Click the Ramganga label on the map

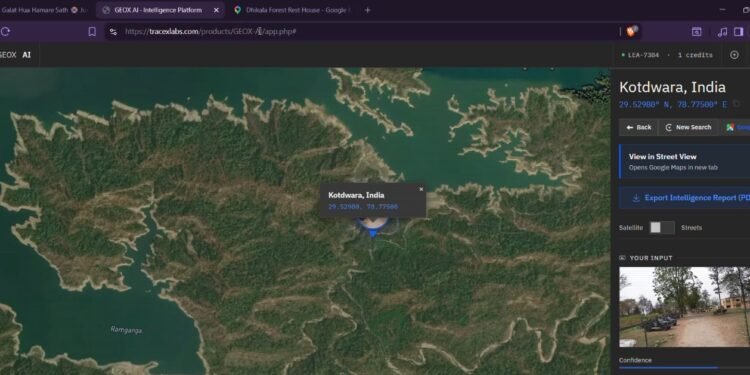[x=126, y=330]
